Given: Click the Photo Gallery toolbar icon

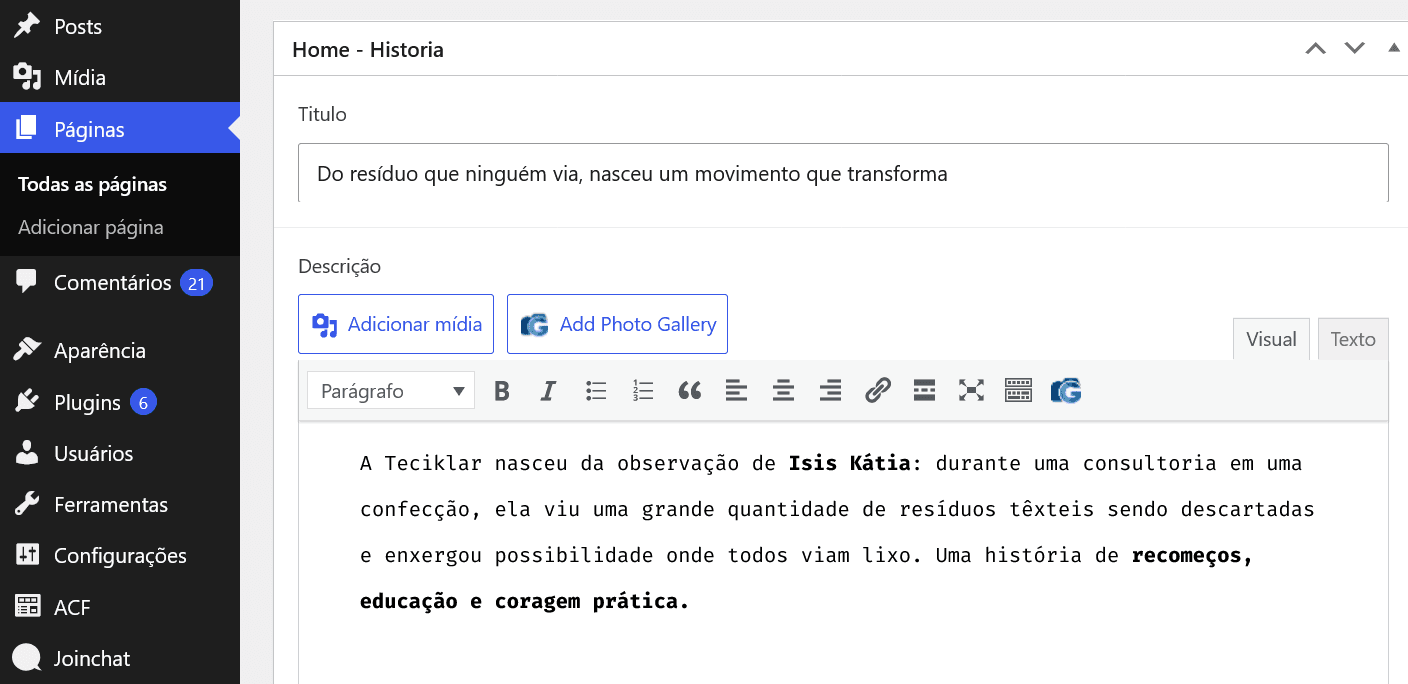Looking at the screenshot, I should [1066, 391].
